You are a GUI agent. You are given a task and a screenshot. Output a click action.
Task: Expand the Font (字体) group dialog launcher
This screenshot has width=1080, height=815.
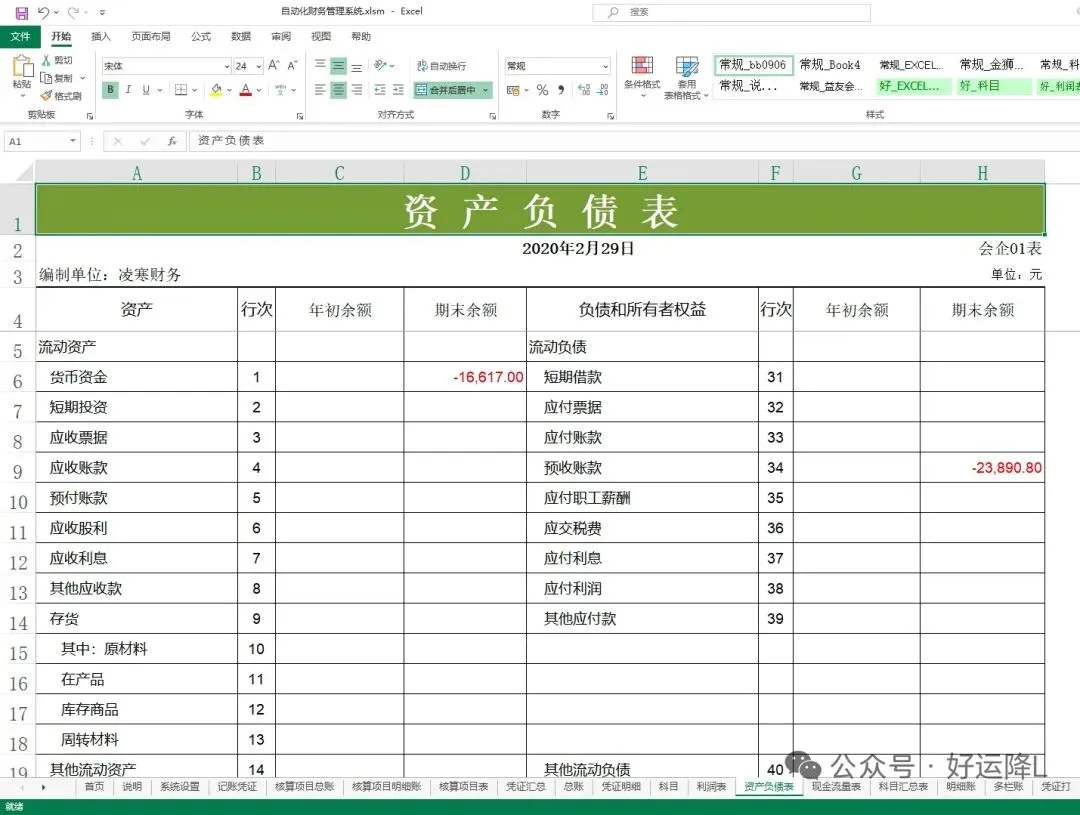[300, 116]
